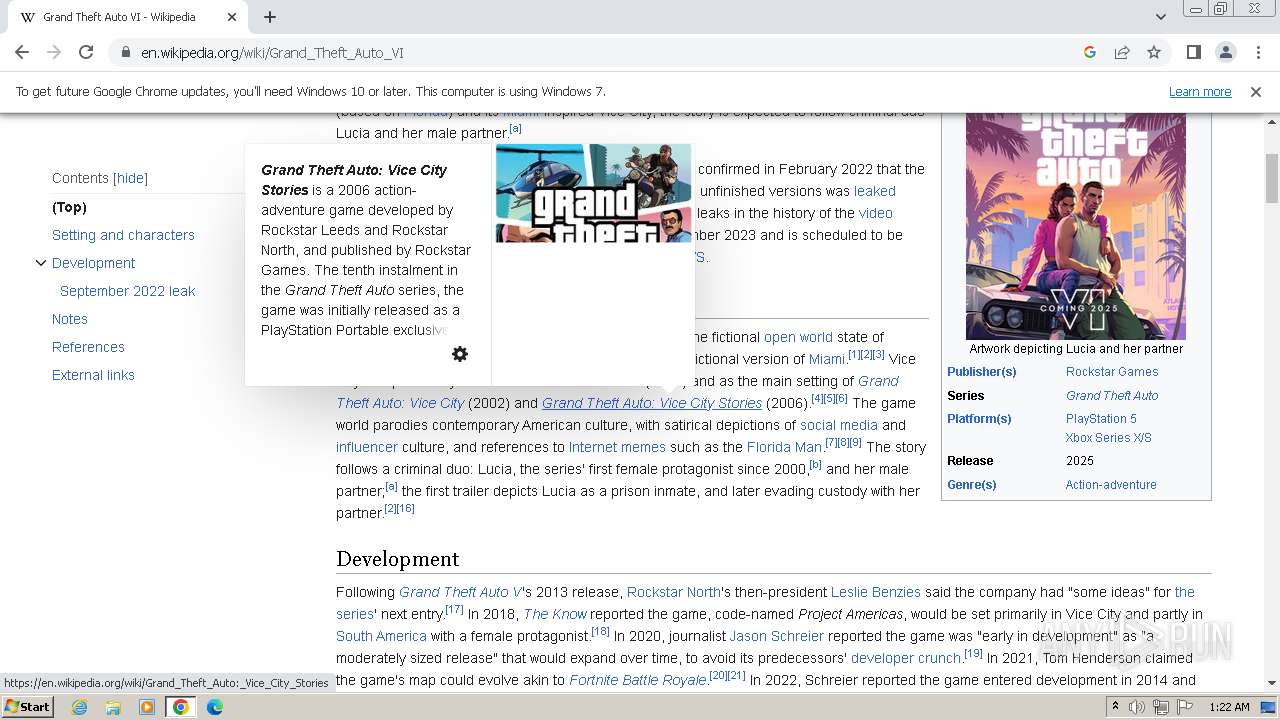Jump to References section
The height and width of the screenshot is (720, 1280).
click(88, 347)
